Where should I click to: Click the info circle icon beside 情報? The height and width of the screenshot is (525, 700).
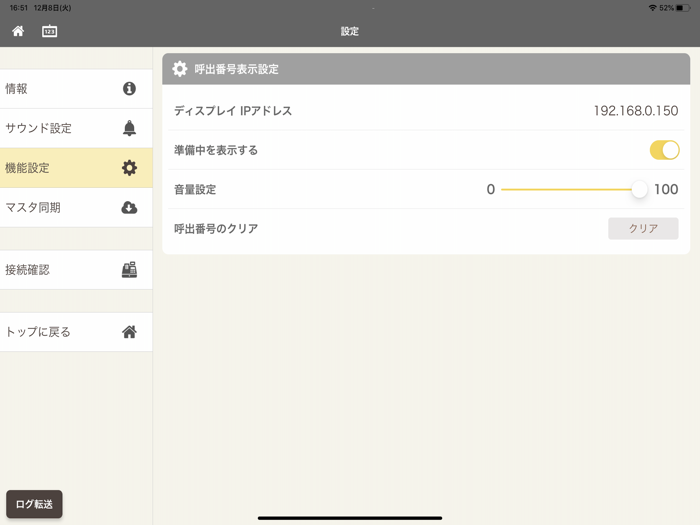(x=129, y=88)
